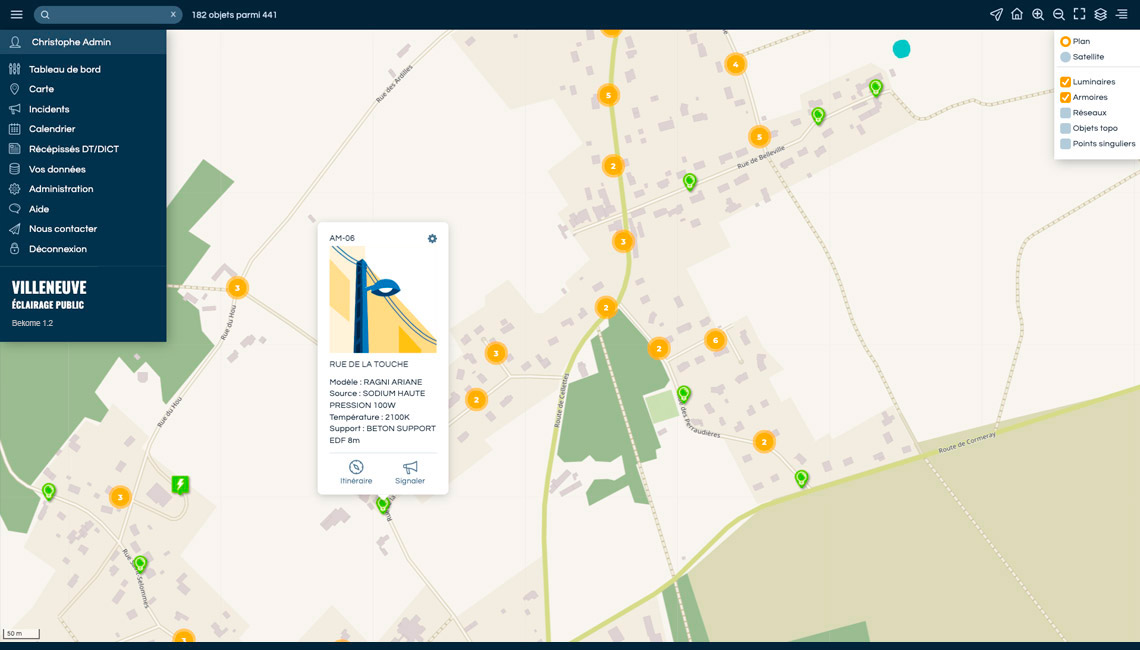This screenshot has width=1140, height=650.
Task: Toggle the map layers panel
Action: coord(1101,15)
